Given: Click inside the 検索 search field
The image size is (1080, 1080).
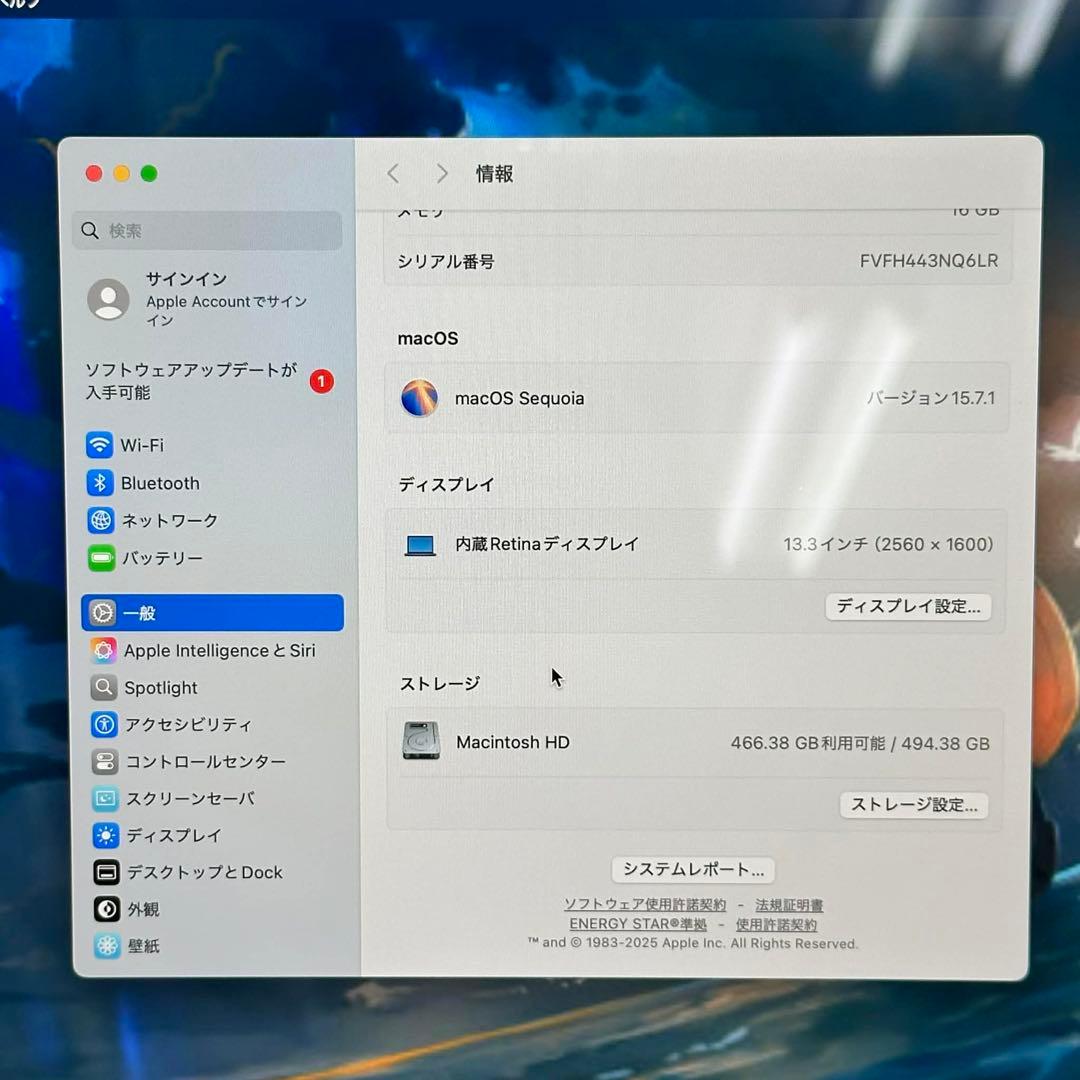Looking at the screenshot, I should pyautogui.click(x=206, y=230).
